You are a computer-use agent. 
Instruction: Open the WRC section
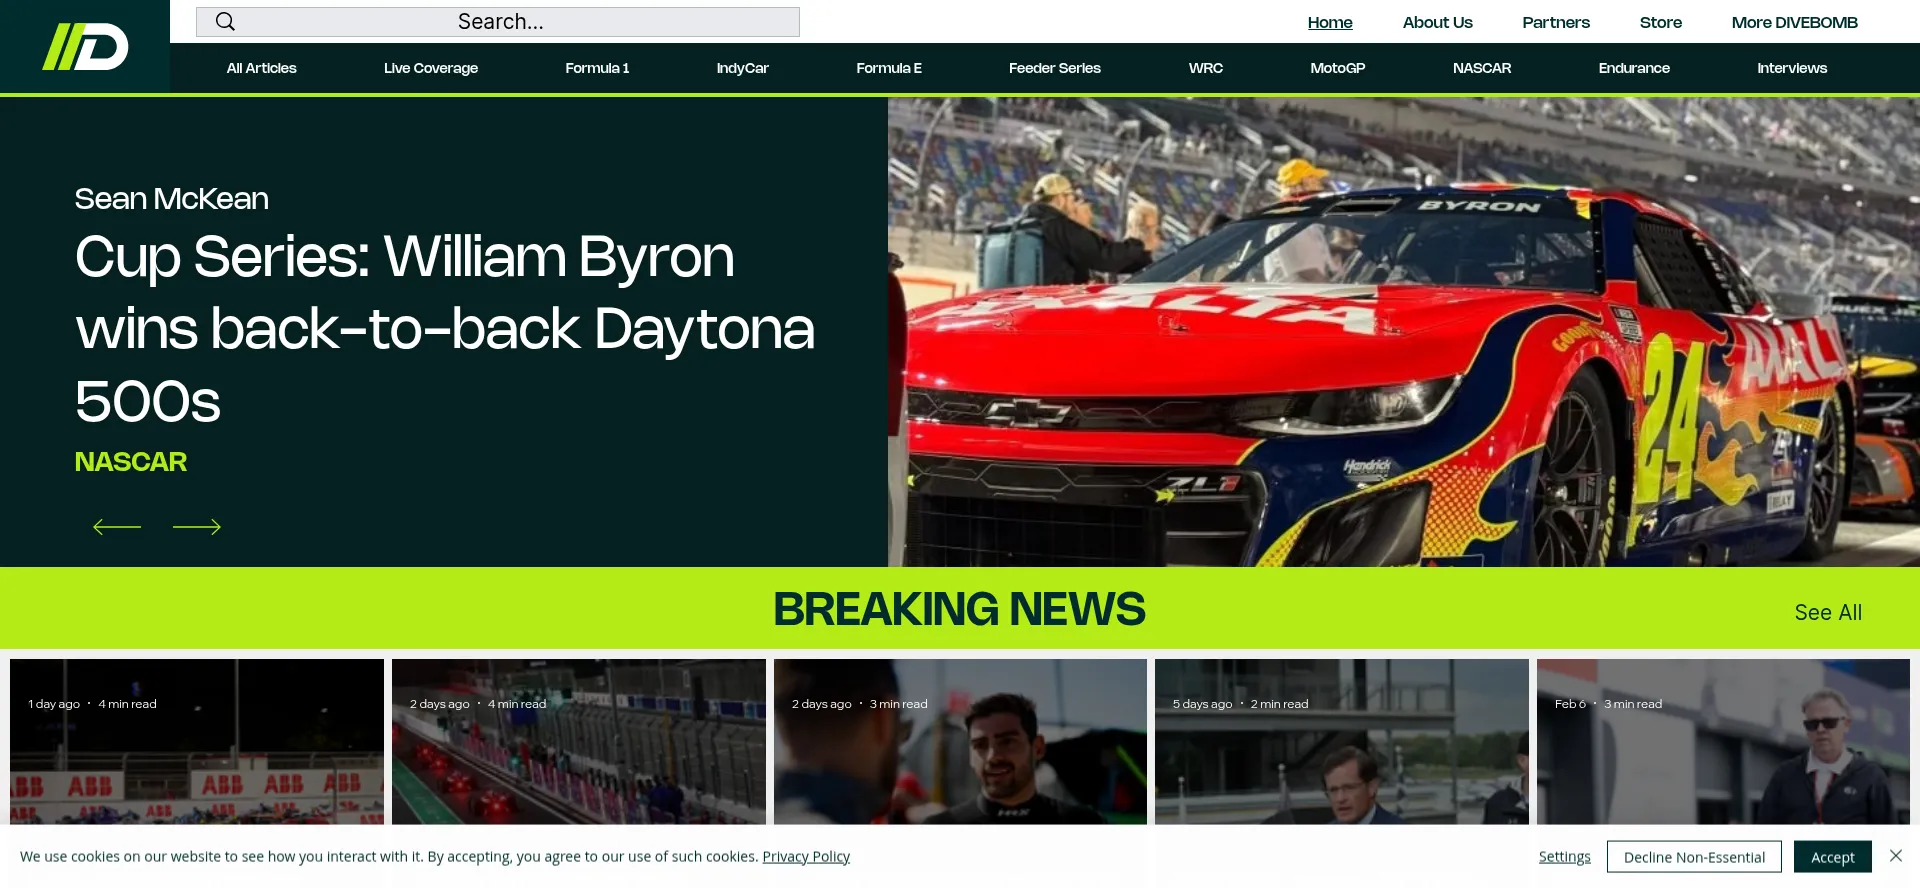pyautogui.click(x=1205, y=68)
